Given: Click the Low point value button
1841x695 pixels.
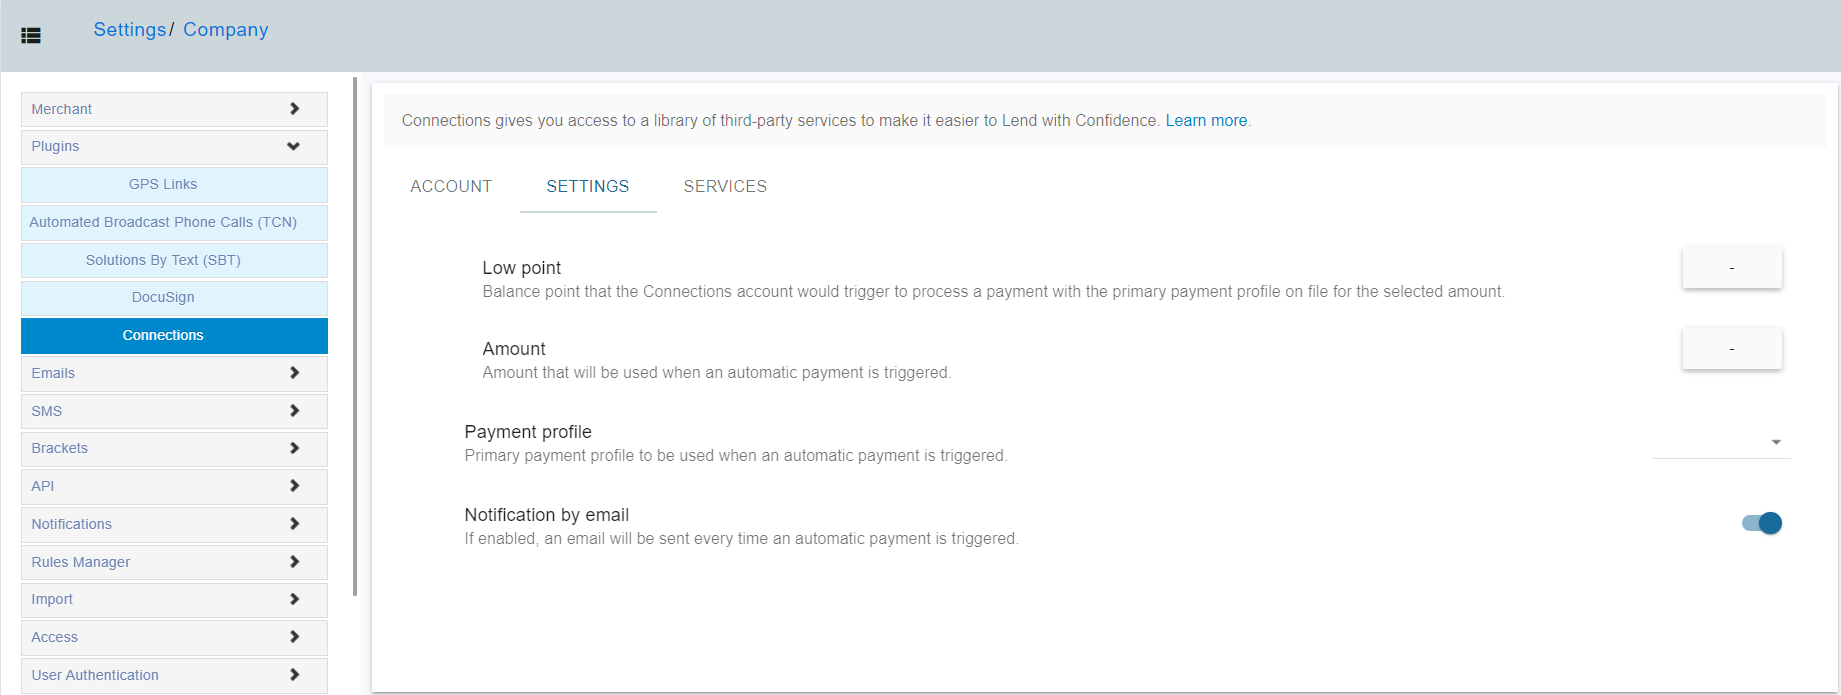Looking at the screenshot, I should click(x=1732, y=267).
